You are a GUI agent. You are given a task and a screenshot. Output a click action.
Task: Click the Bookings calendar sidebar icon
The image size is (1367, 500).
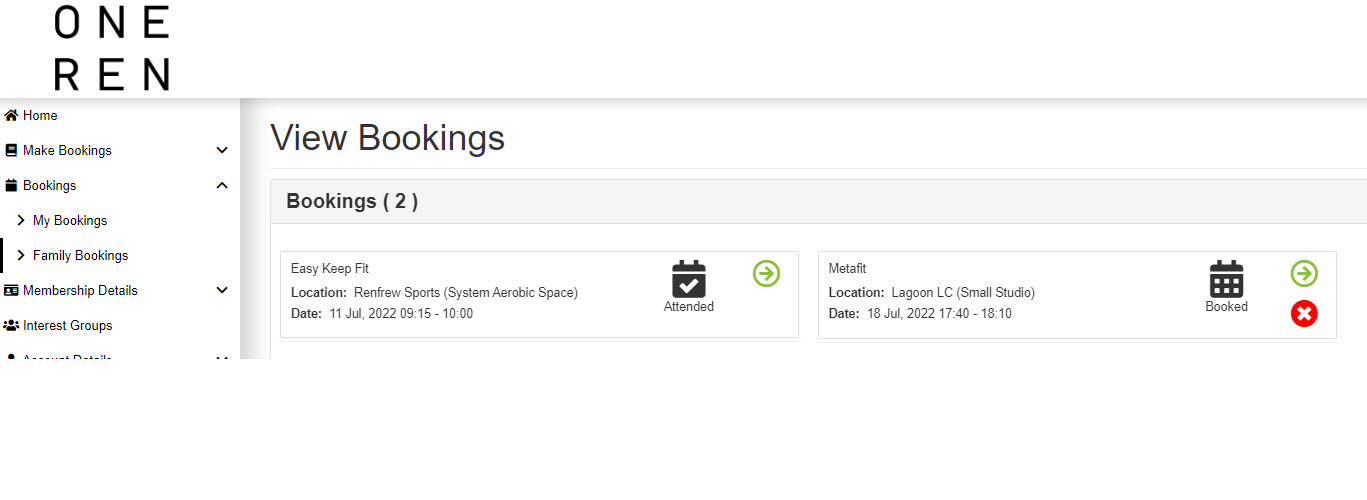(x=11, y=186)
